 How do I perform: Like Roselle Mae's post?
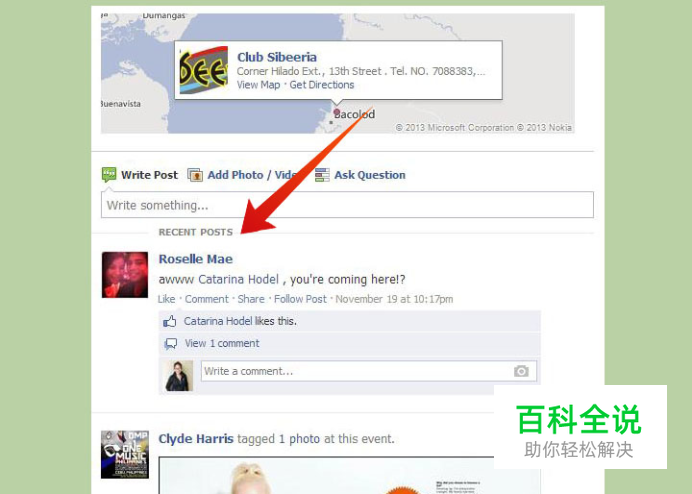(x=166, y=299)
